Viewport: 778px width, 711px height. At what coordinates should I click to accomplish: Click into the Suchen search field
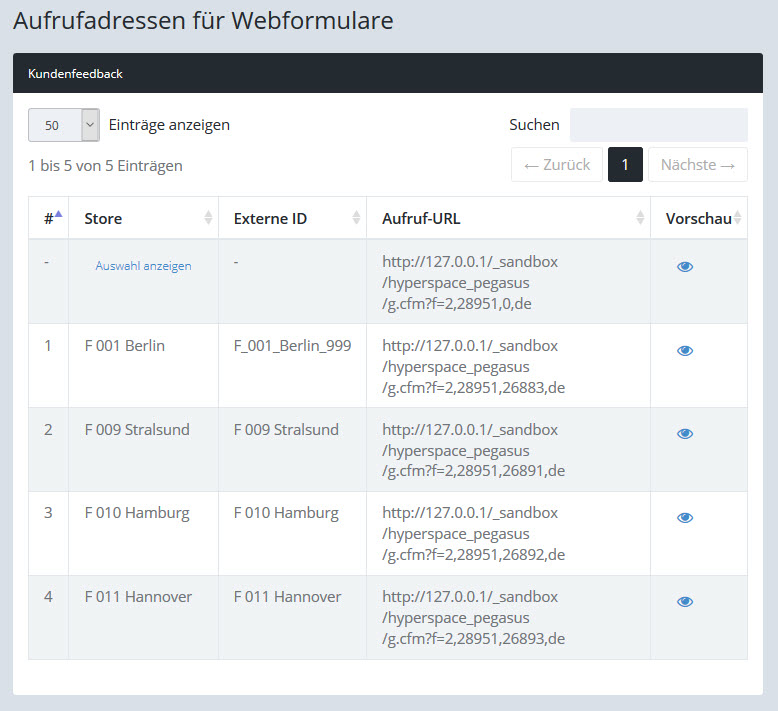(658, 125)
